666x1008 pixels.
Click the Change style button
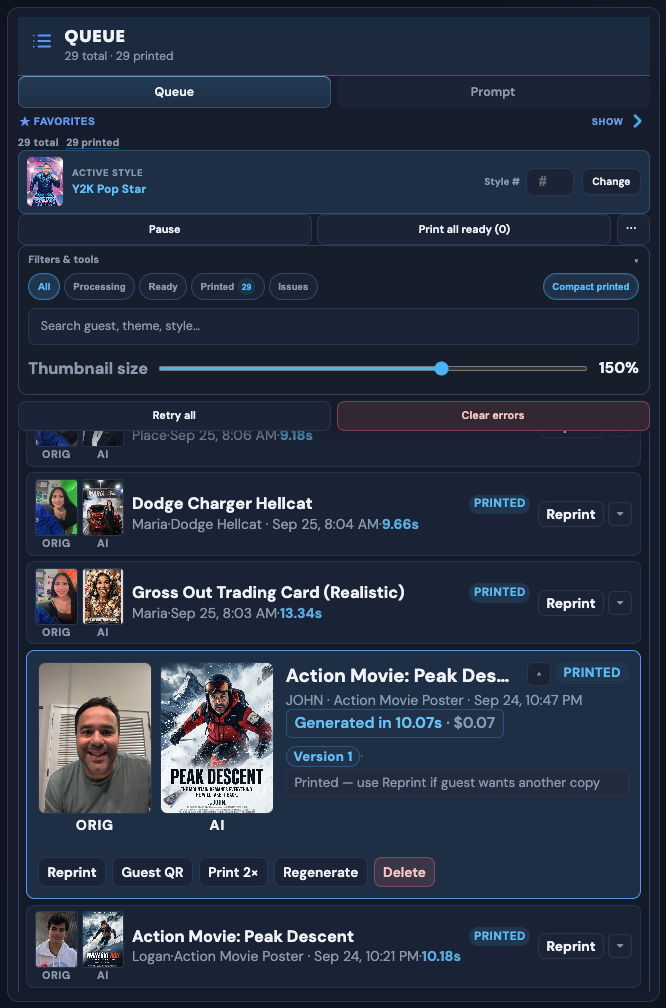pos(611,181)
